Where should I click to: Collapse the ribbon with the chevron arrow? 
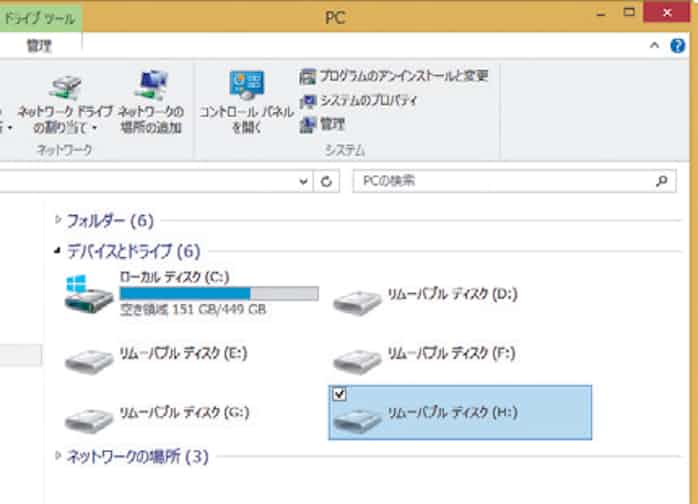coord(653,46)
